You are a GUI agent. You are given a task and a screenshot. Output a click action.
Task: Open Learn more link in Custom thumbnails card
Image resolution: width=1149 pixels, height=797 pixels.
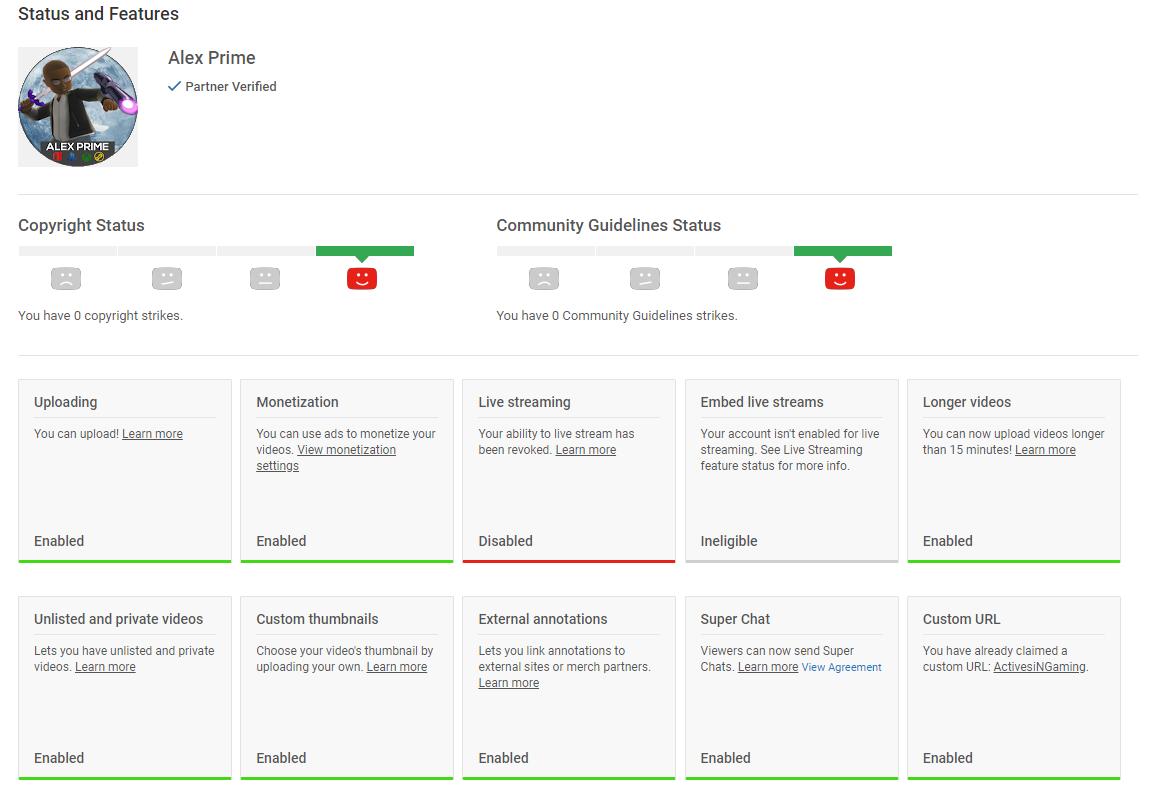click(396, 667)
